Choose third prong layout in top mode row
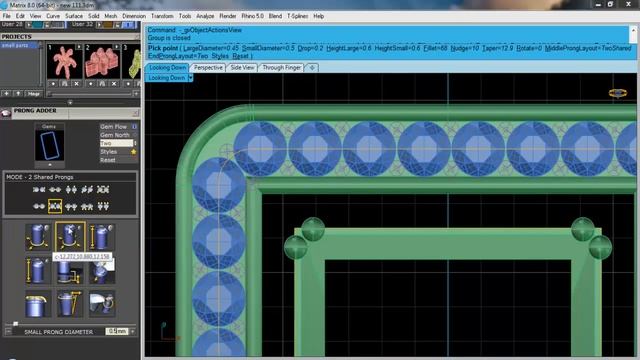The height and width of the screenshot is (360, 640). pyautogui.click(x=71, y=189)
